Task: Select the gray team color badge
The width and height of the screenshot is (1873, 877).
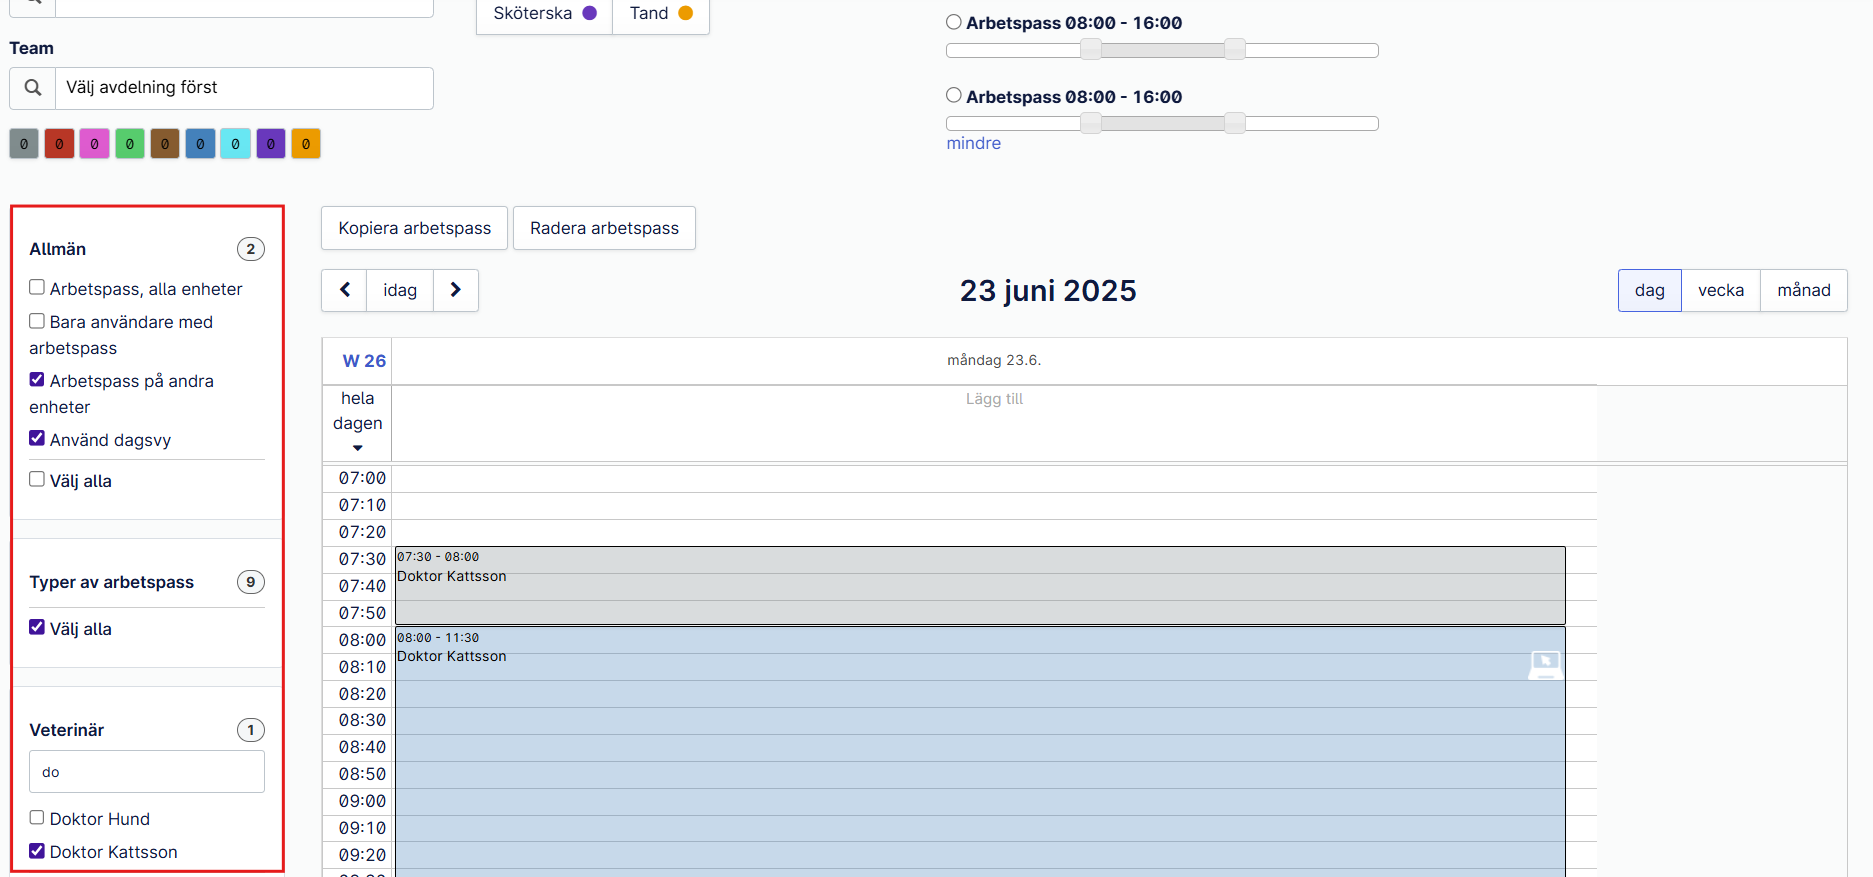Action: pyautogui.click(x=24, y=144)
